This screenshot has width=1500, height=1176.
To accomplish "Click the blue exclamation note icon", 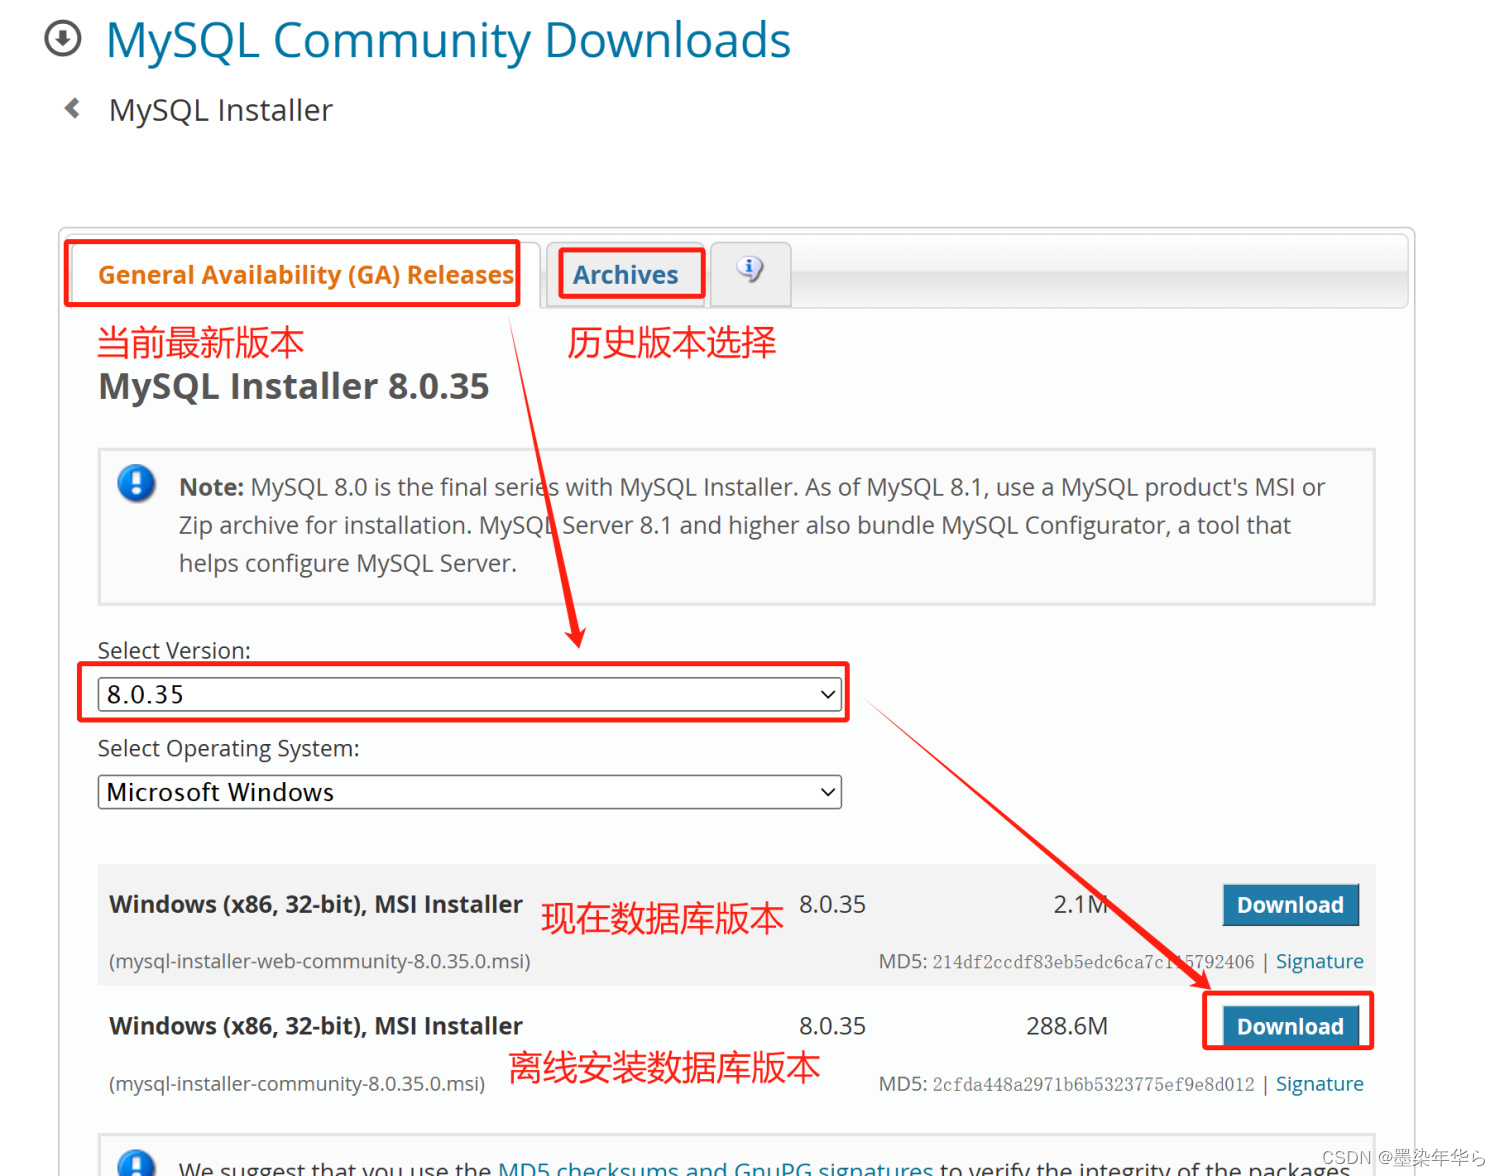I will click(x=136, y=483).
